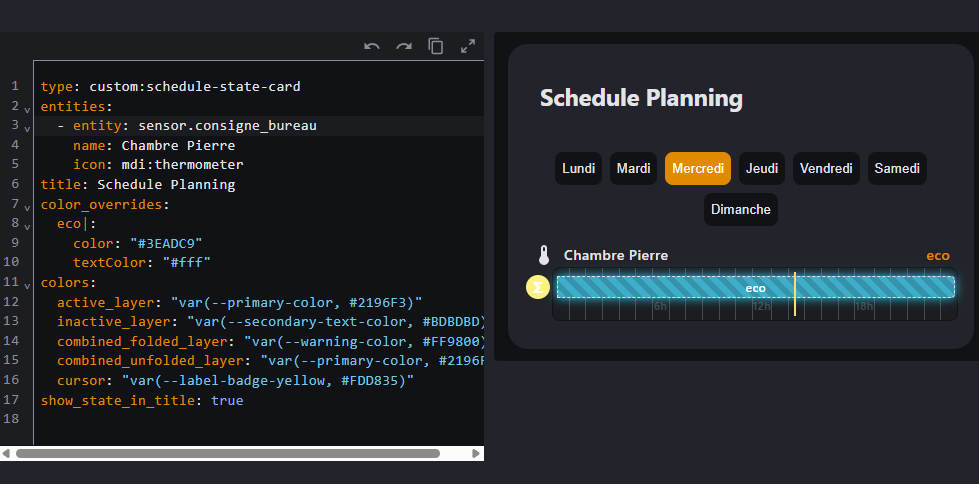Screen dimensions: 979x484
Task: Fold the entity item at line 3
Action: [x=27, y=127]
